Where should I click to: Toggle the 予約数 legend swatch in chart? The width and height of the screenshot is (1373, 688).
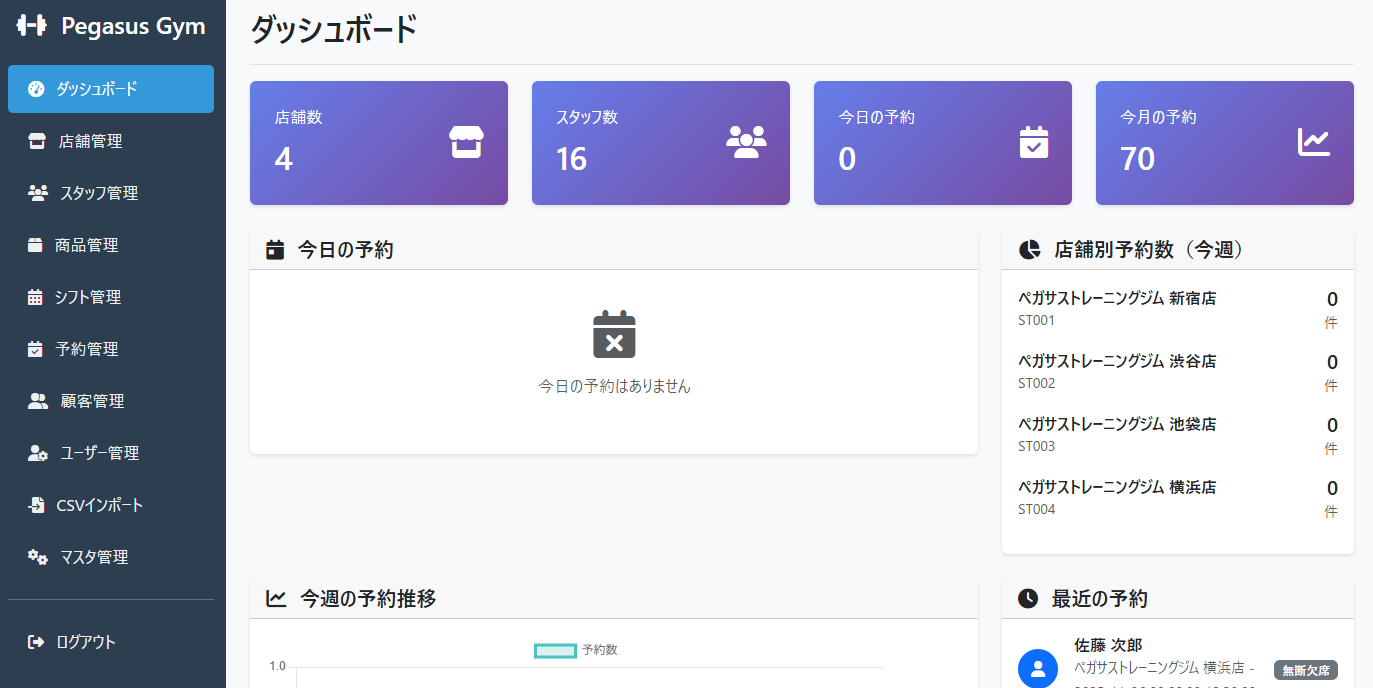tap(555, 651)
